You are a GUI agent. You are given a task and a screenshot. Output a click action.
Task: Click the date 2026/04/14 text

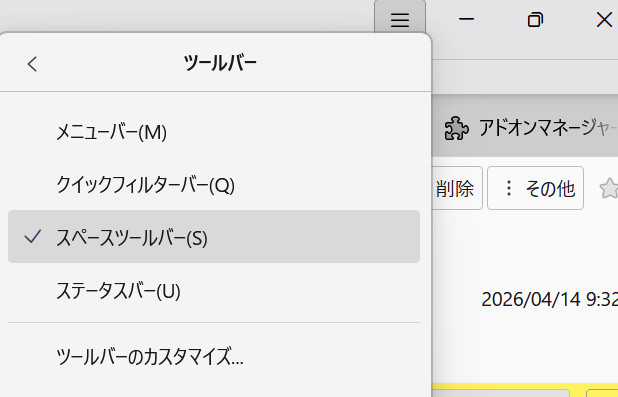[531, 299]
